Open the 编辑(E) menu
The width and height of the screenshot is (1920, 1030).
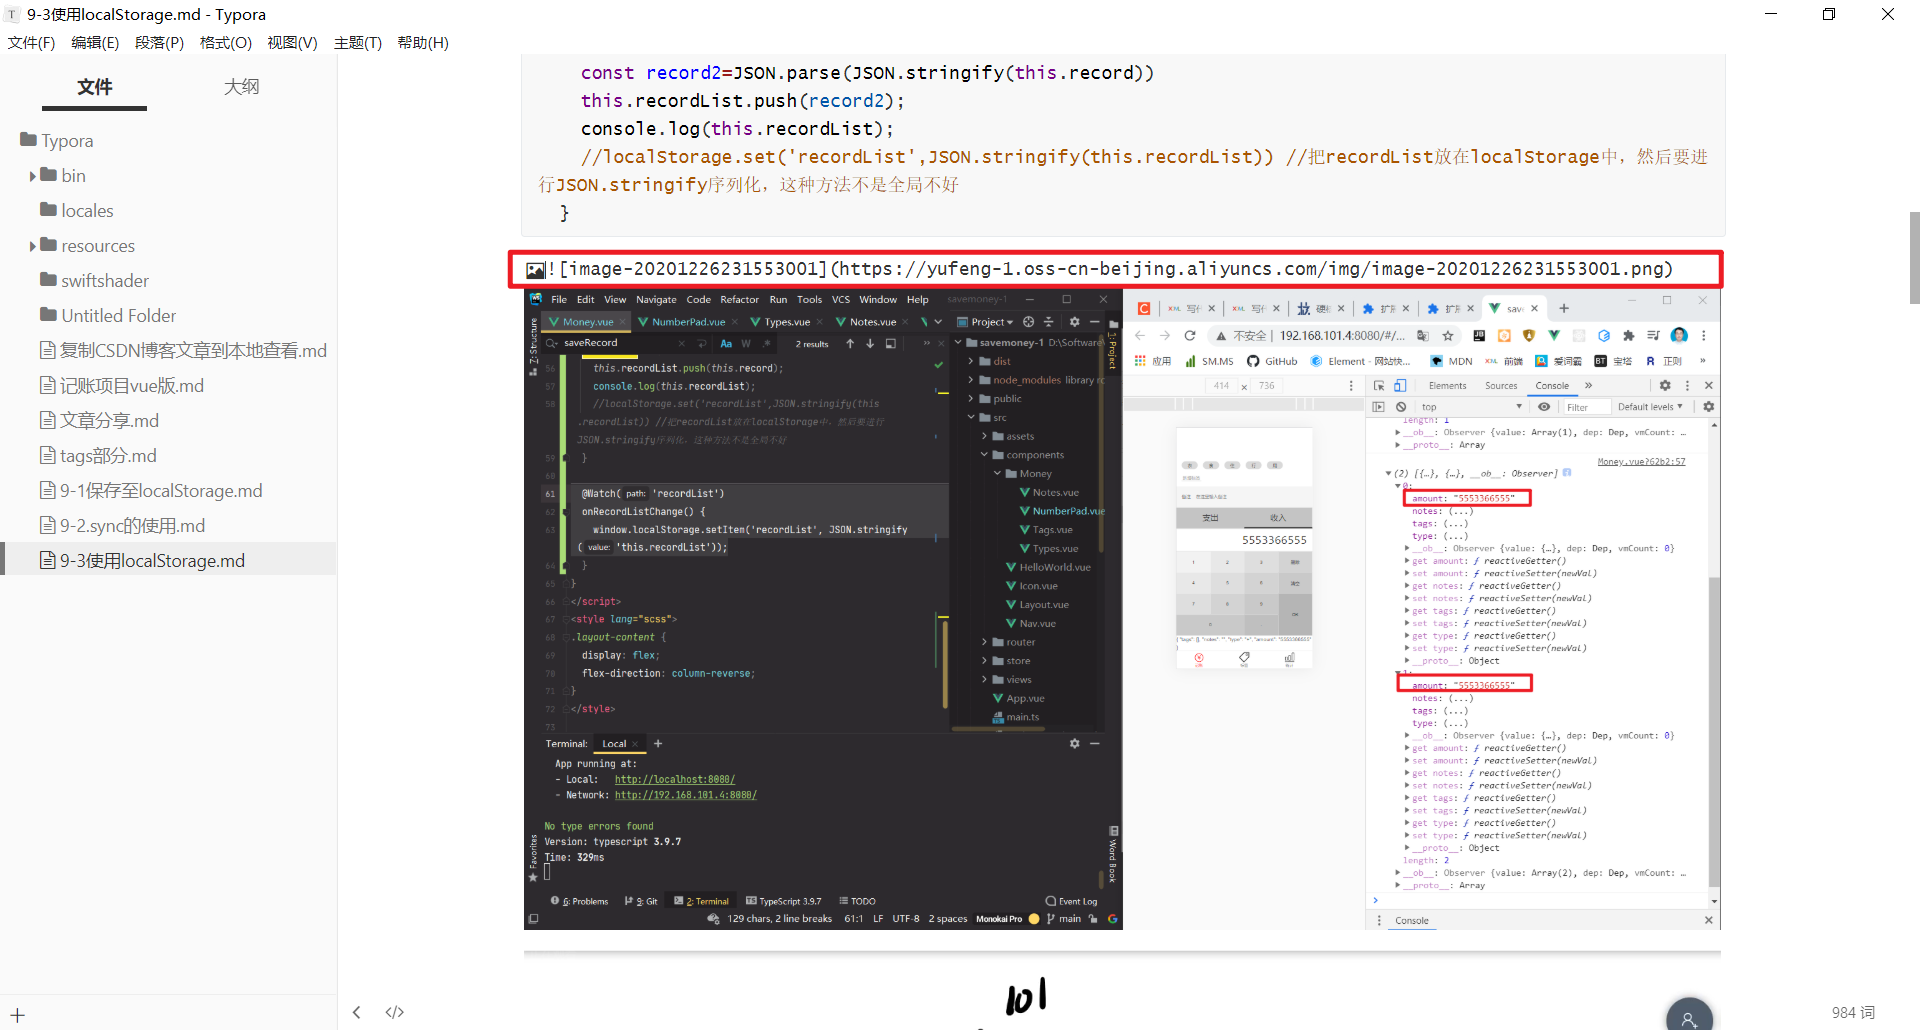tap(95, 43)
